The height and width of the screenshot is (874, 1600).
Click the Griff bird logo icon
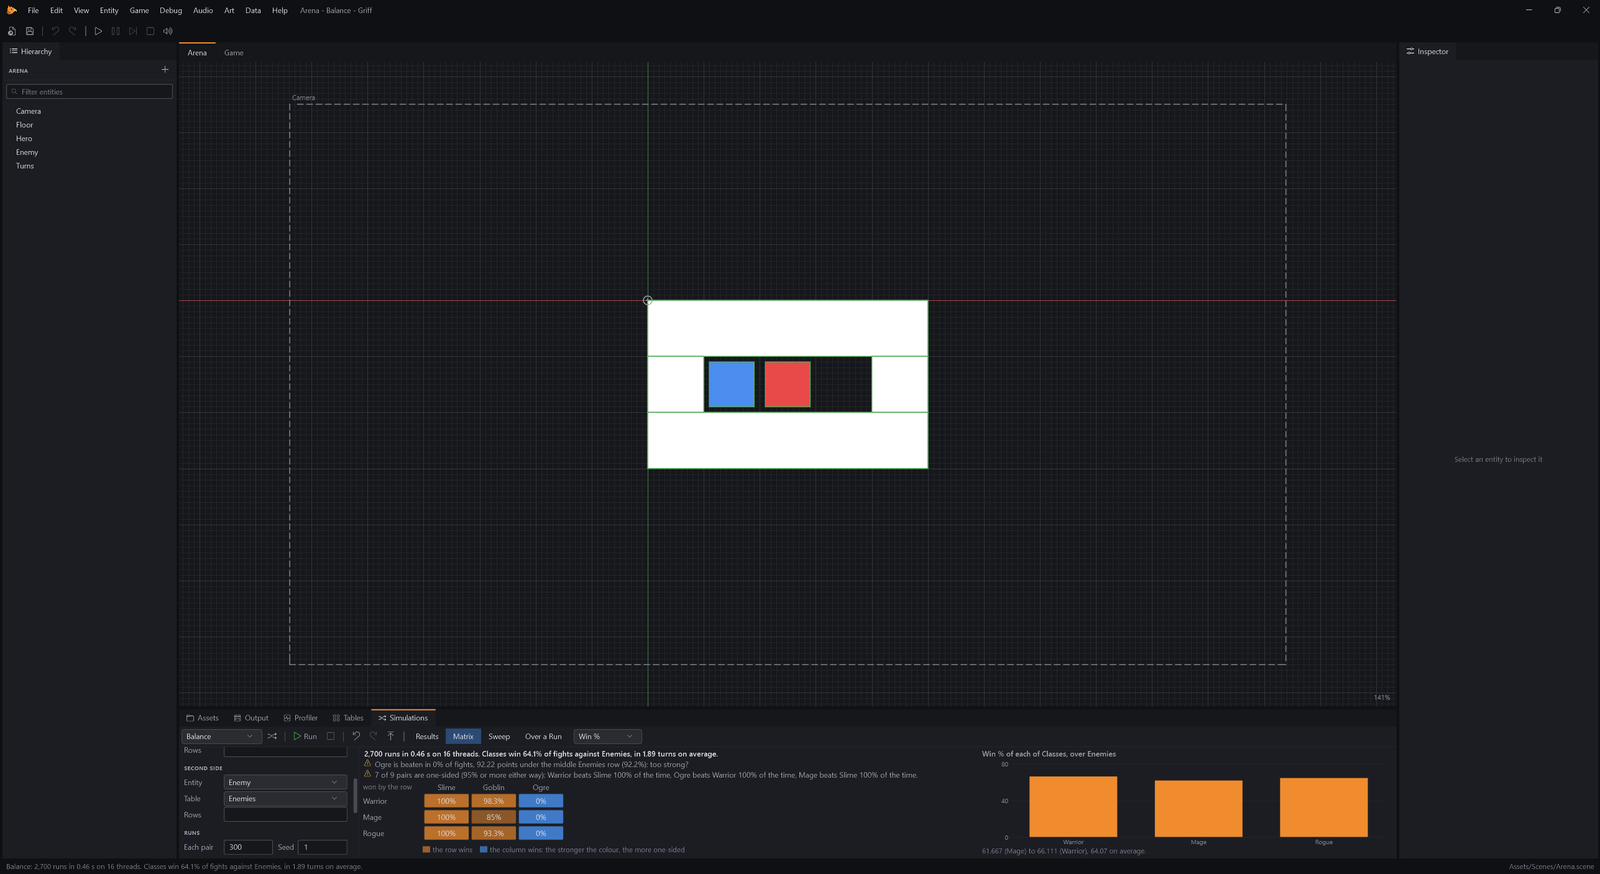click(12, 10)
